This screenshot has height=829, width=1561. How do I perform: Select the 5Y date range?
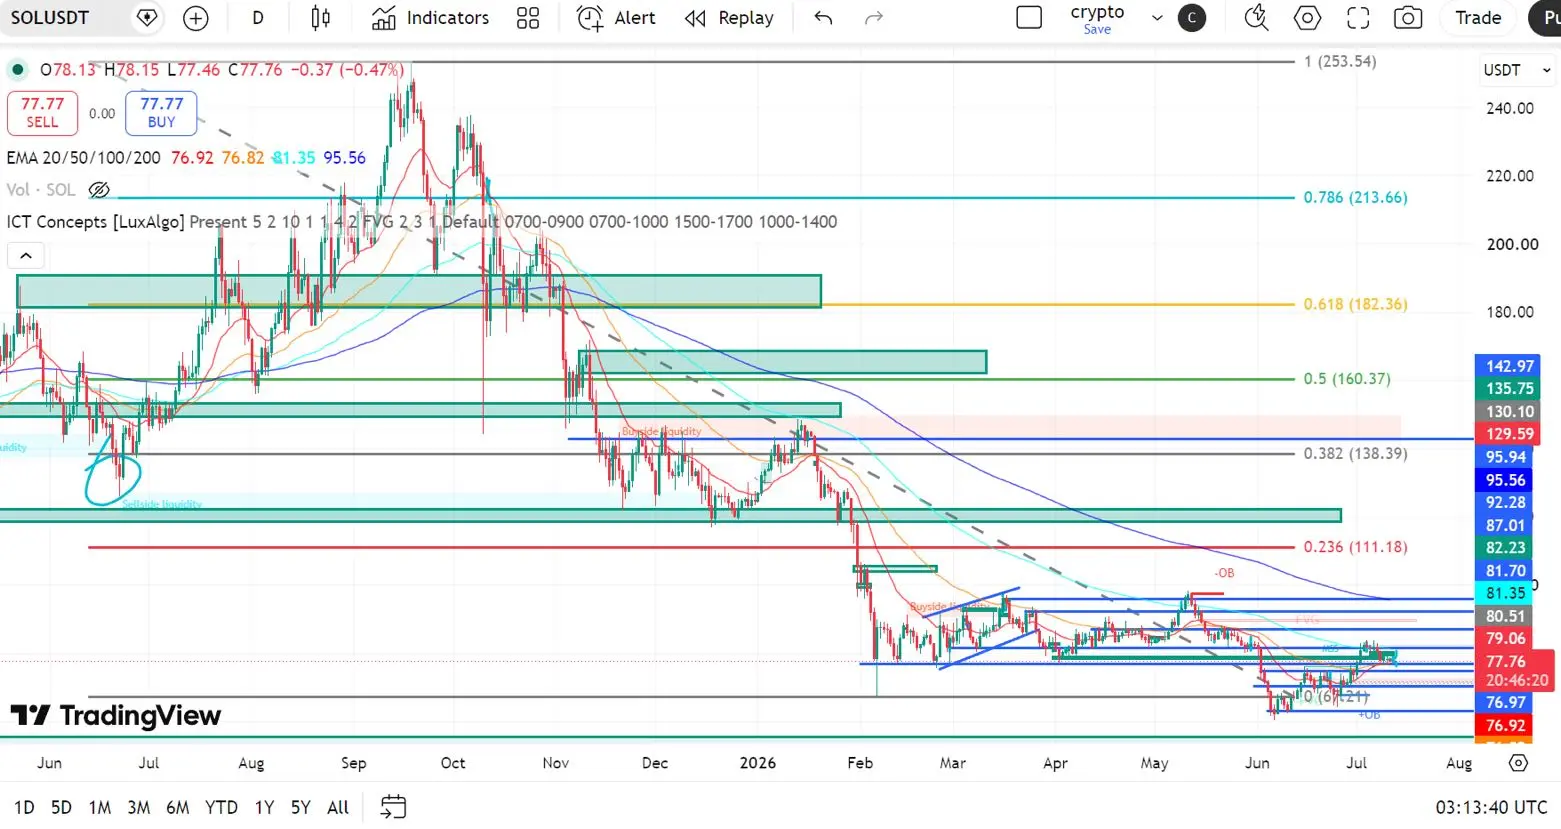[x=300, y=807]
